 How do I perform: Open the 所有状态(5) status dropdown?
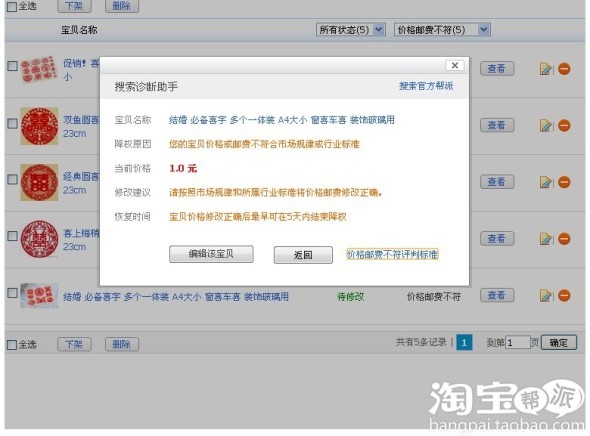point(351,30)
